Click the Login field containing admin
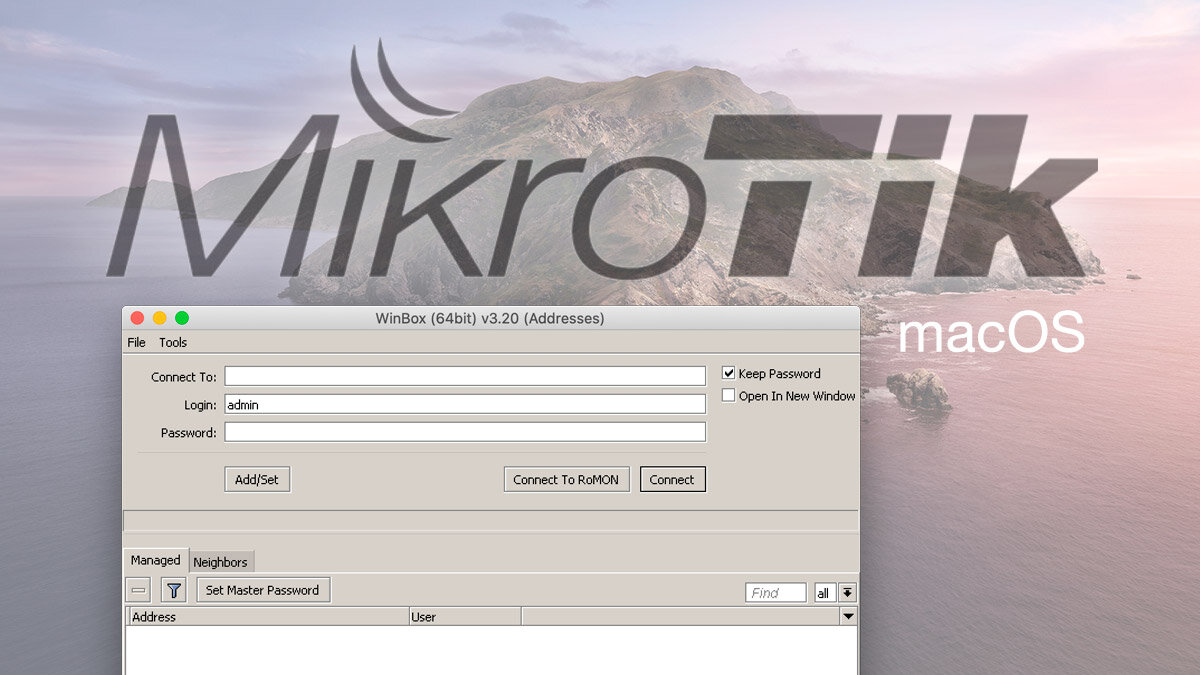 (465, 404)
